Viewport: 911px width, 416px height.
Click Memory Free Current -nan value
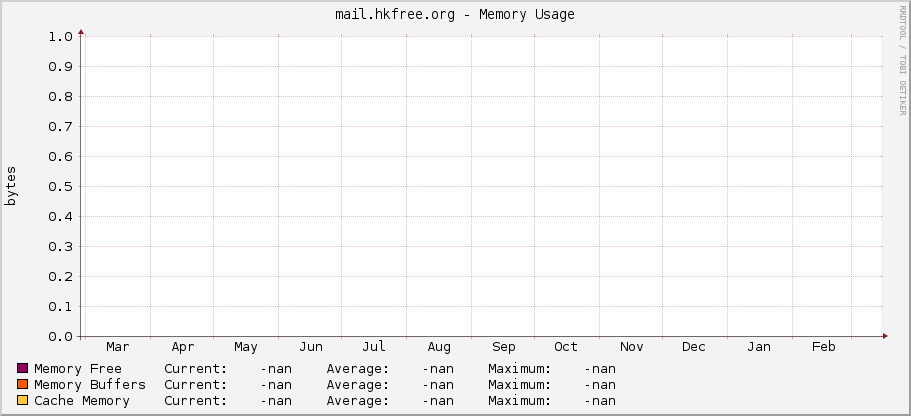276,369
